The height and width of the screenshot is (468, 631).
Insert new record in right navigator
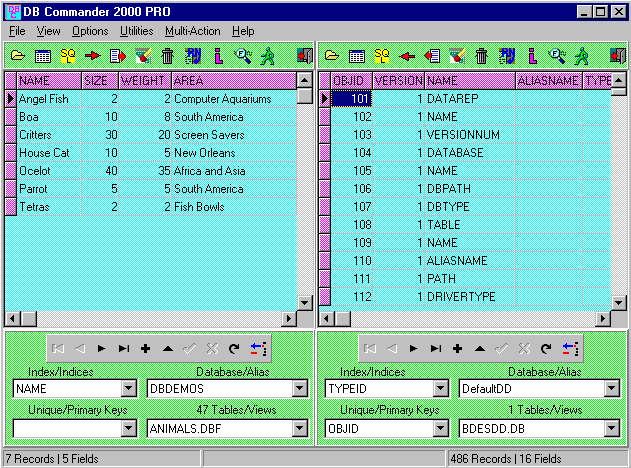[x=458, y=348]
